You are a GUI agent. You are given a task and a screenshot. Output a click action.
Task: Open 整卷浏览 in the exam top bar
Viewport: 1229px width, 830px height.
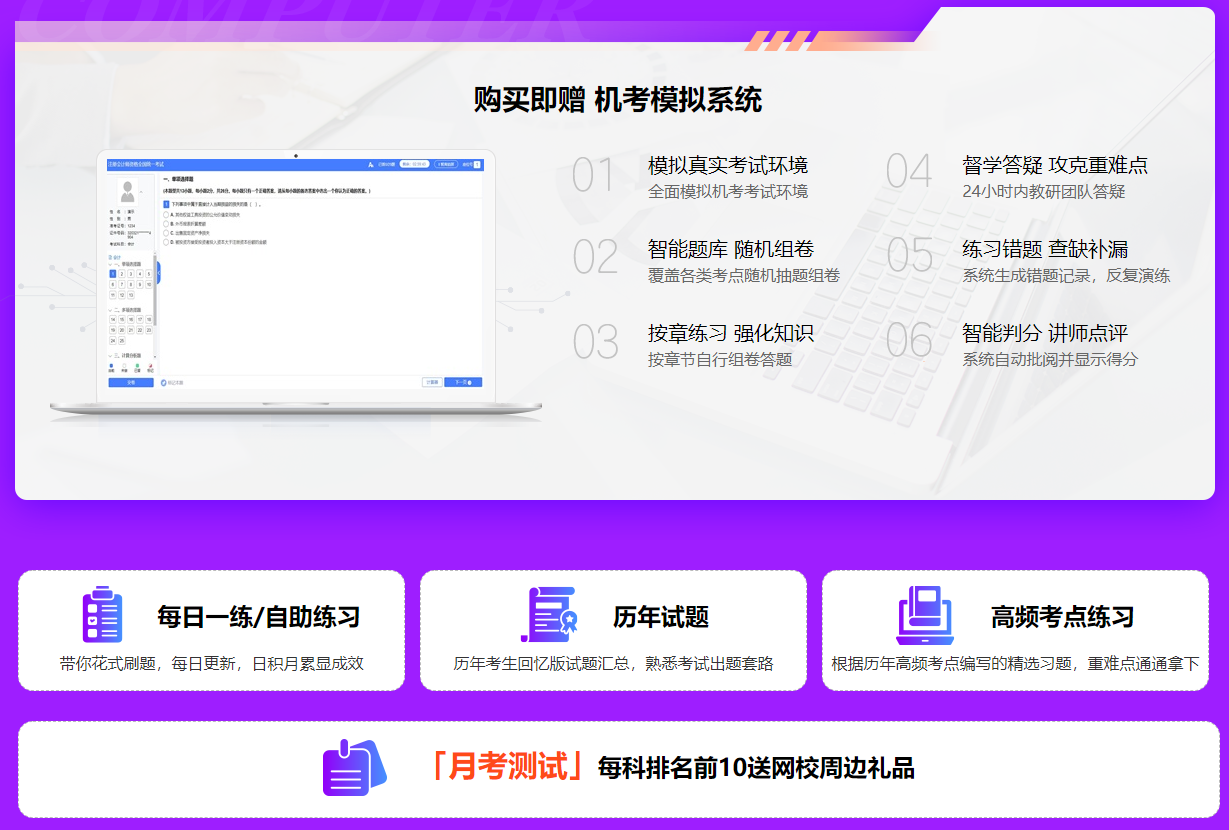pyautogui.click(x=446, y=164)
